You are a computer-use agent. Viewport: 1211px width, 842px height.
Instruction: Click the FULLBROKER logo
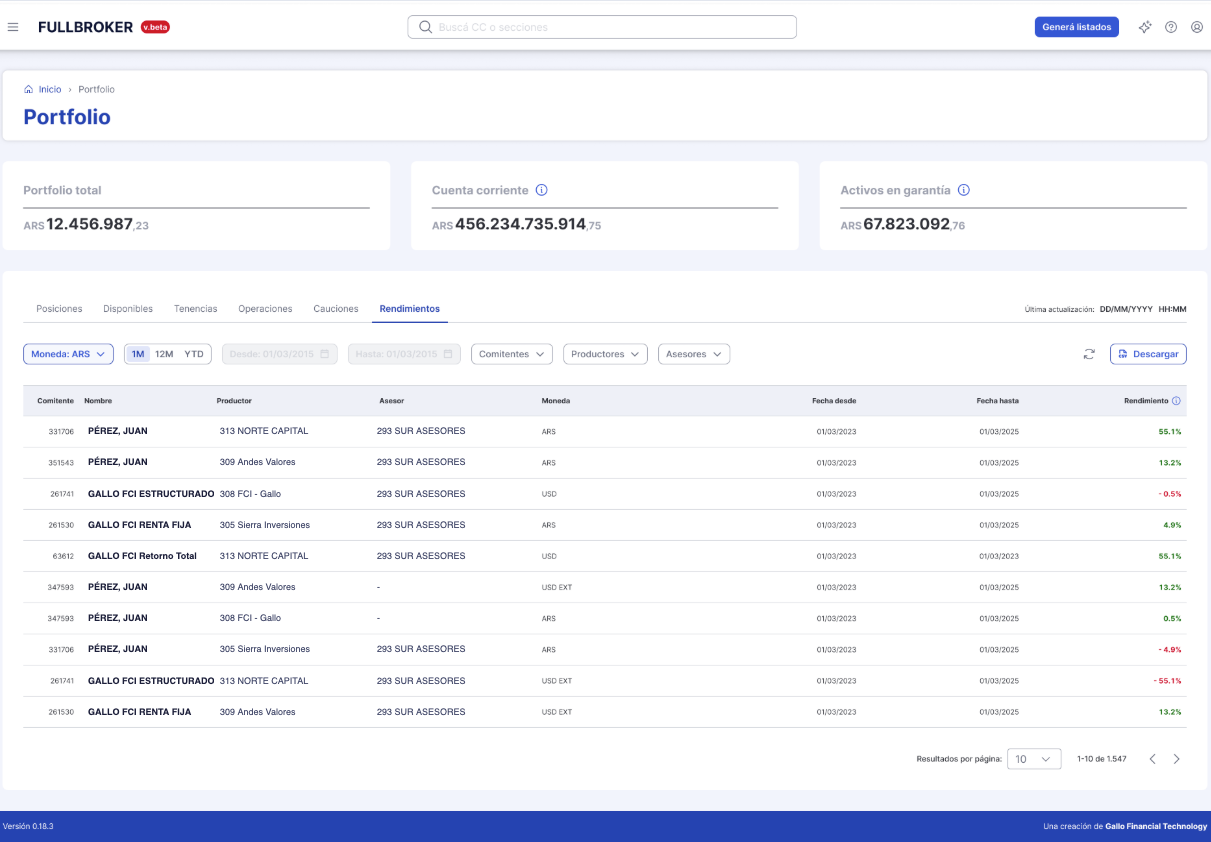tap(85, 27)
